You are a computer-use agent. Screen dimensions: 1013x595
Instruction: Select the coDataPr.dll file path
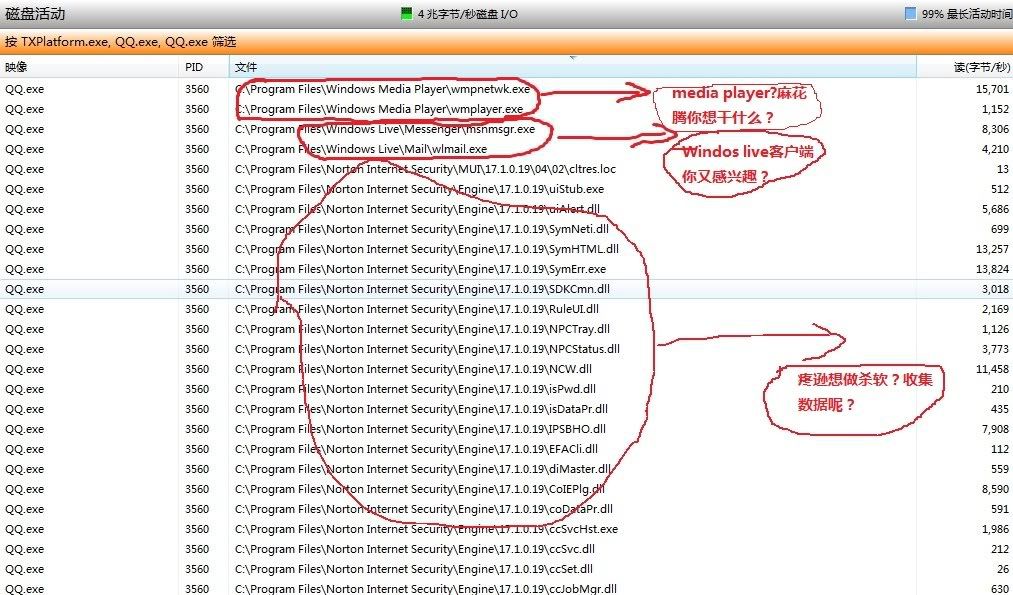pos(424,510)
